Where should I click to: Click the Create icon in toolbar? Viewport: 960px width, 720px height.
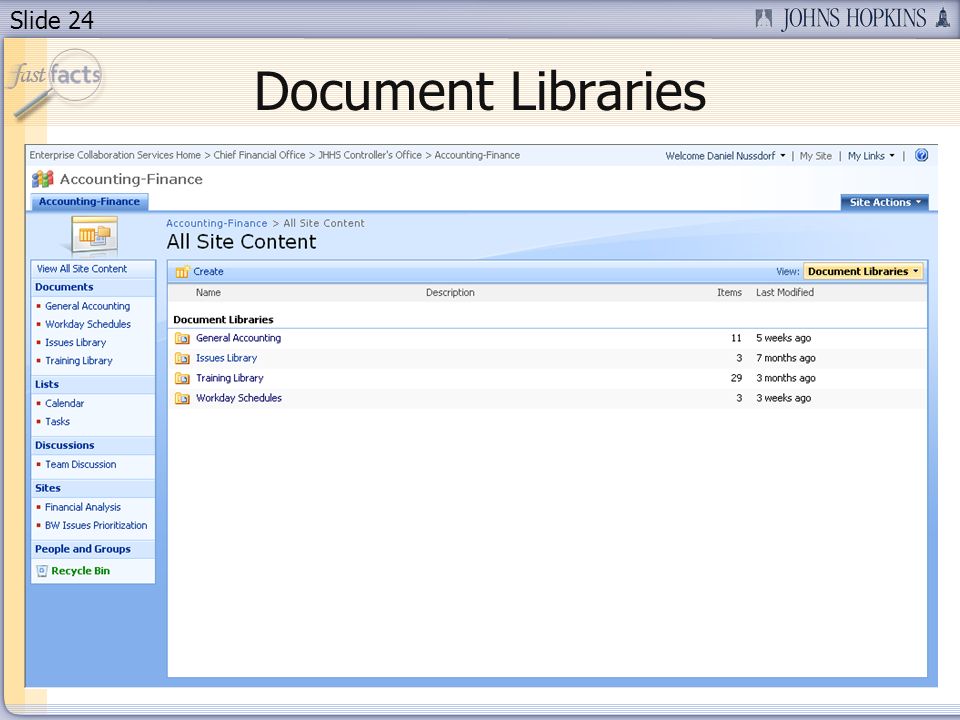tap(182, 272)
